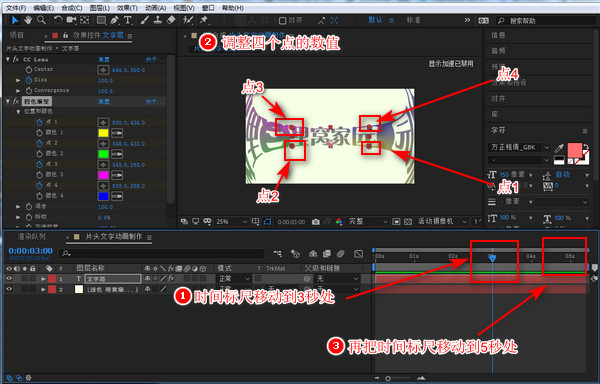Click the current time indicator at 03s

tap(492, 258)
